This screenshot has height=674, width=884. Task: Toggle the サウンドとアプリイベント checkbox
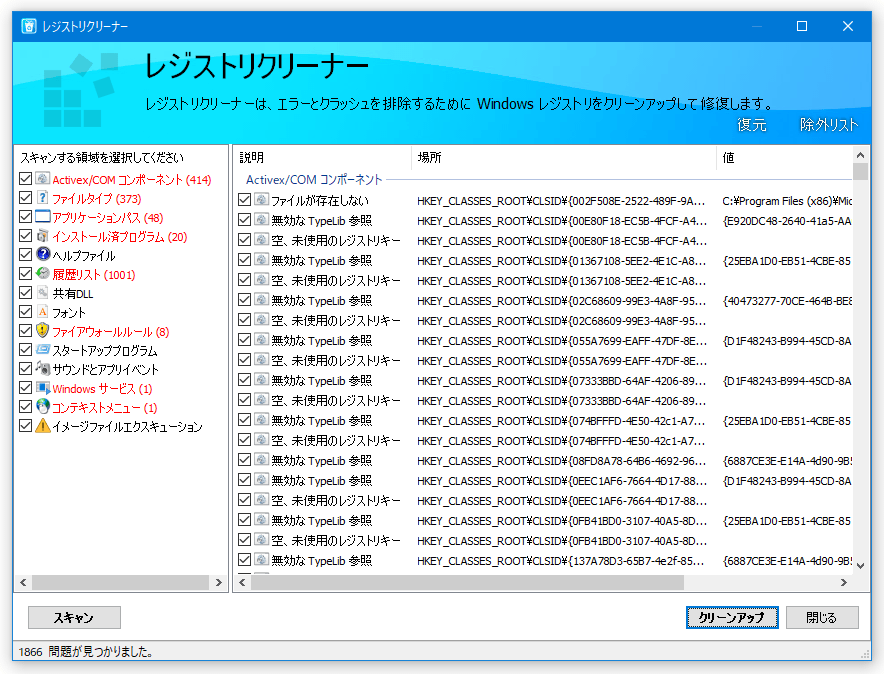point(25,369)
